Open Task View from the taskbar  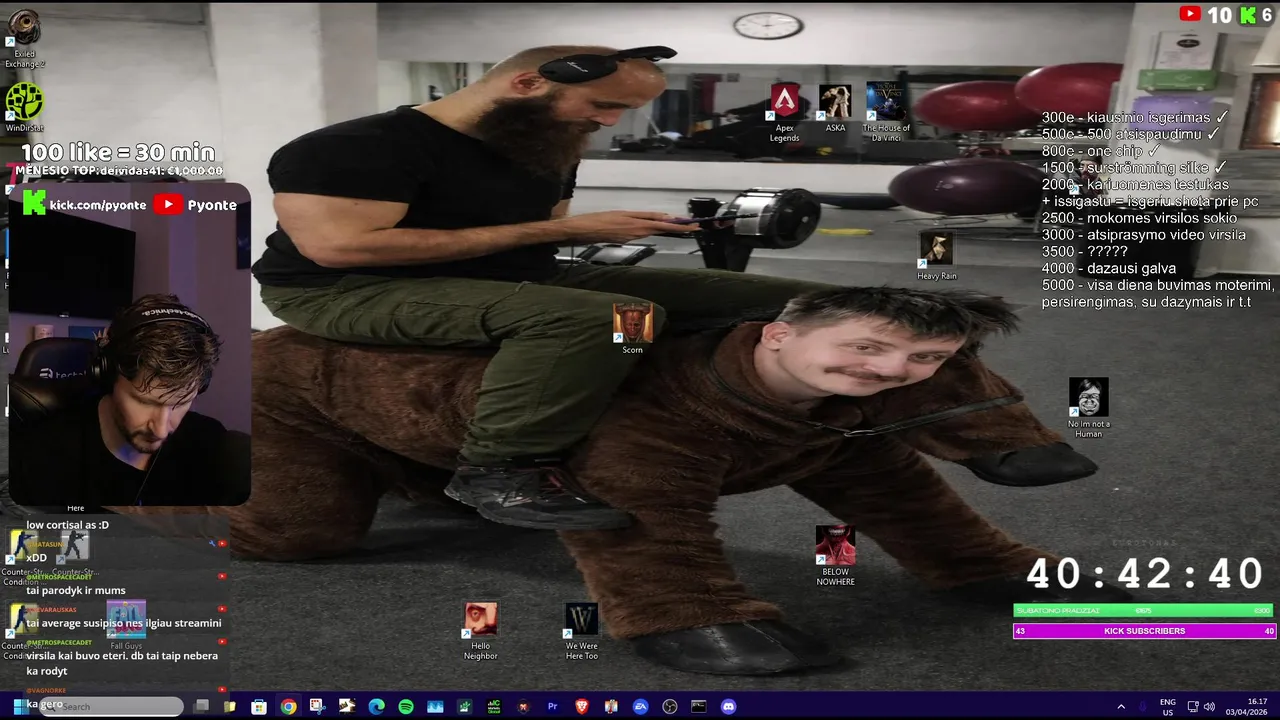201,706
